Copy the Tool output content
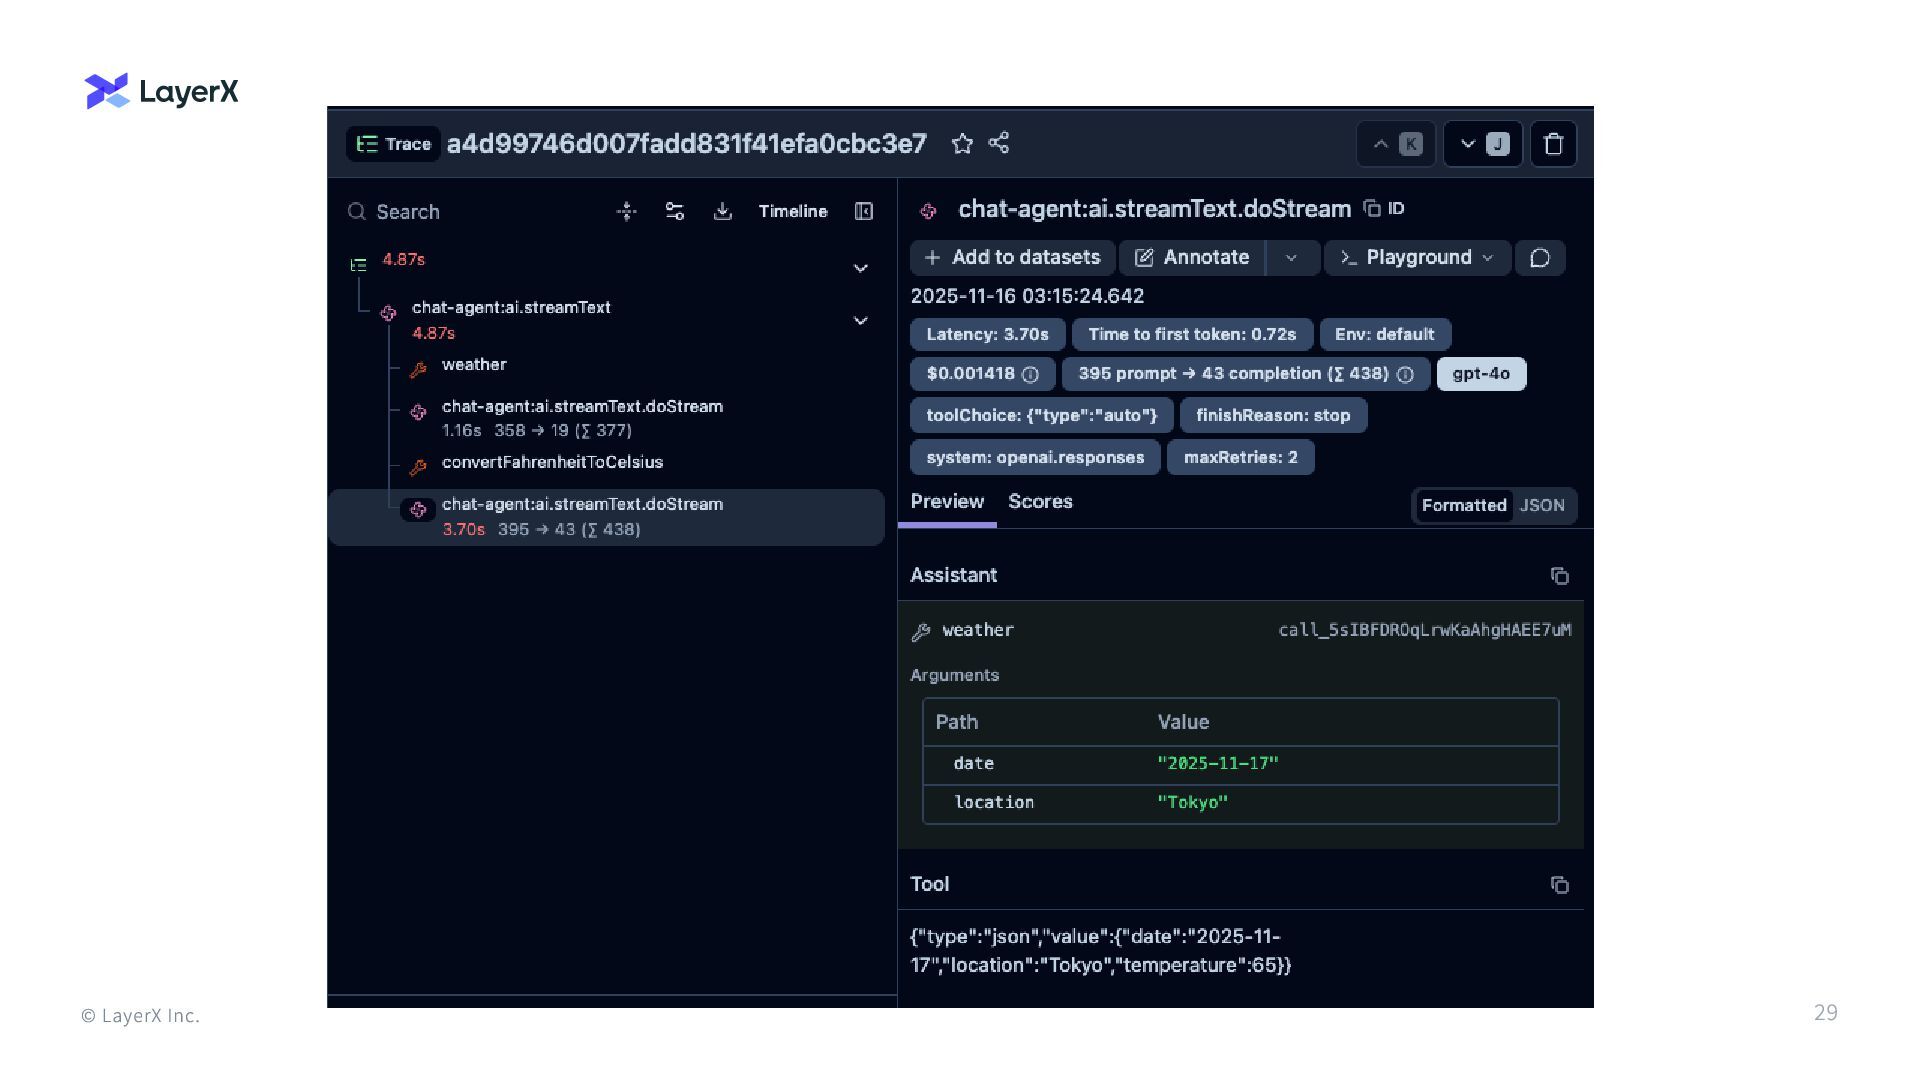This screenshot has width=1920, height=1080. [x=1559, y=885]
